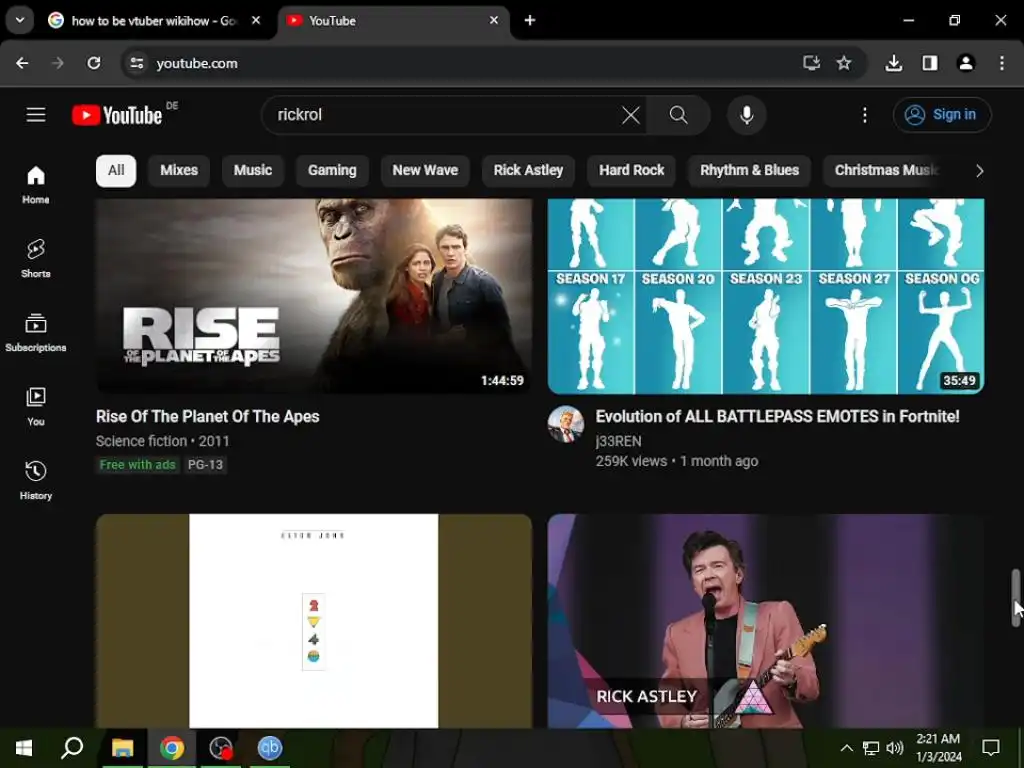
Task: Click Evolution of ALL BATTLEPASS EMOTES title
Action: [x=777, y=417]
